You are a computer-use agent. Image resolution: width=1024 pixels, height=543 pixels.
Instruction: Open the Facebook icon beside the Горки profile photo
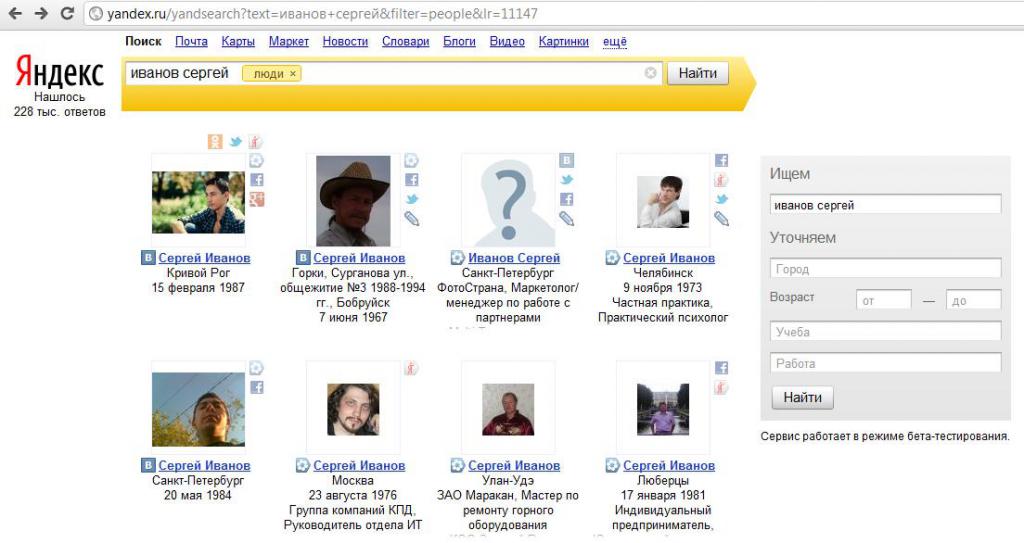[x=411, y=180]
